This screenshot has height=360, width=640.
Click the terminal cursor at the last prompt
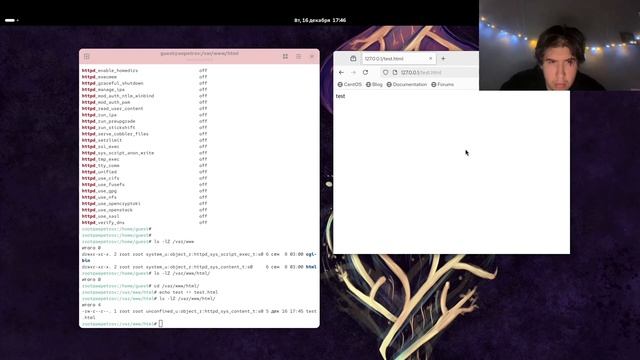pyautogui.click(x=161, y=324)
